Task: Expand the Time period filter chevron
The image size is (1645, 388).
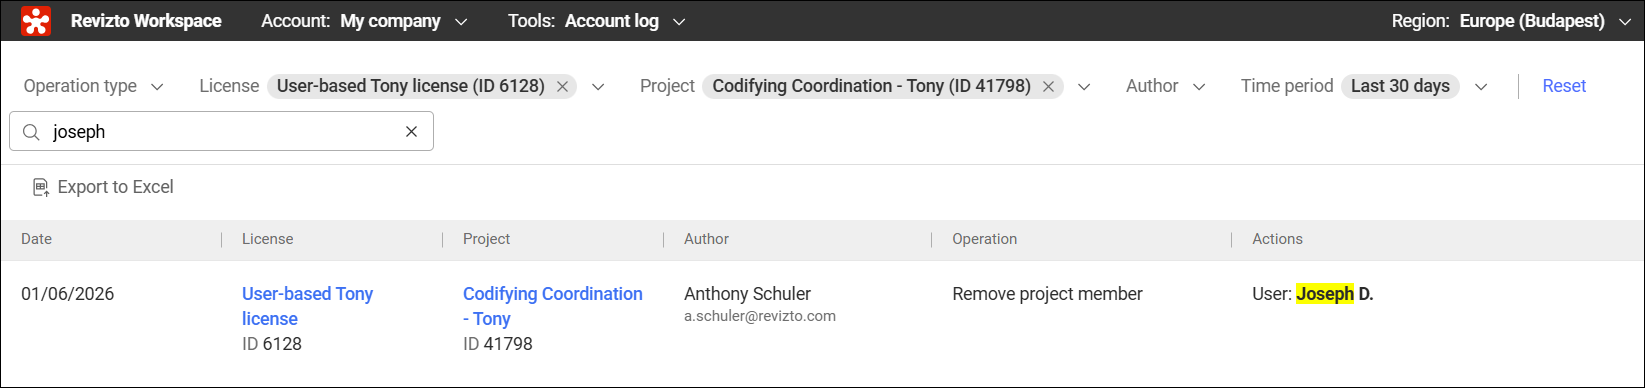Action: (1481, 87)
